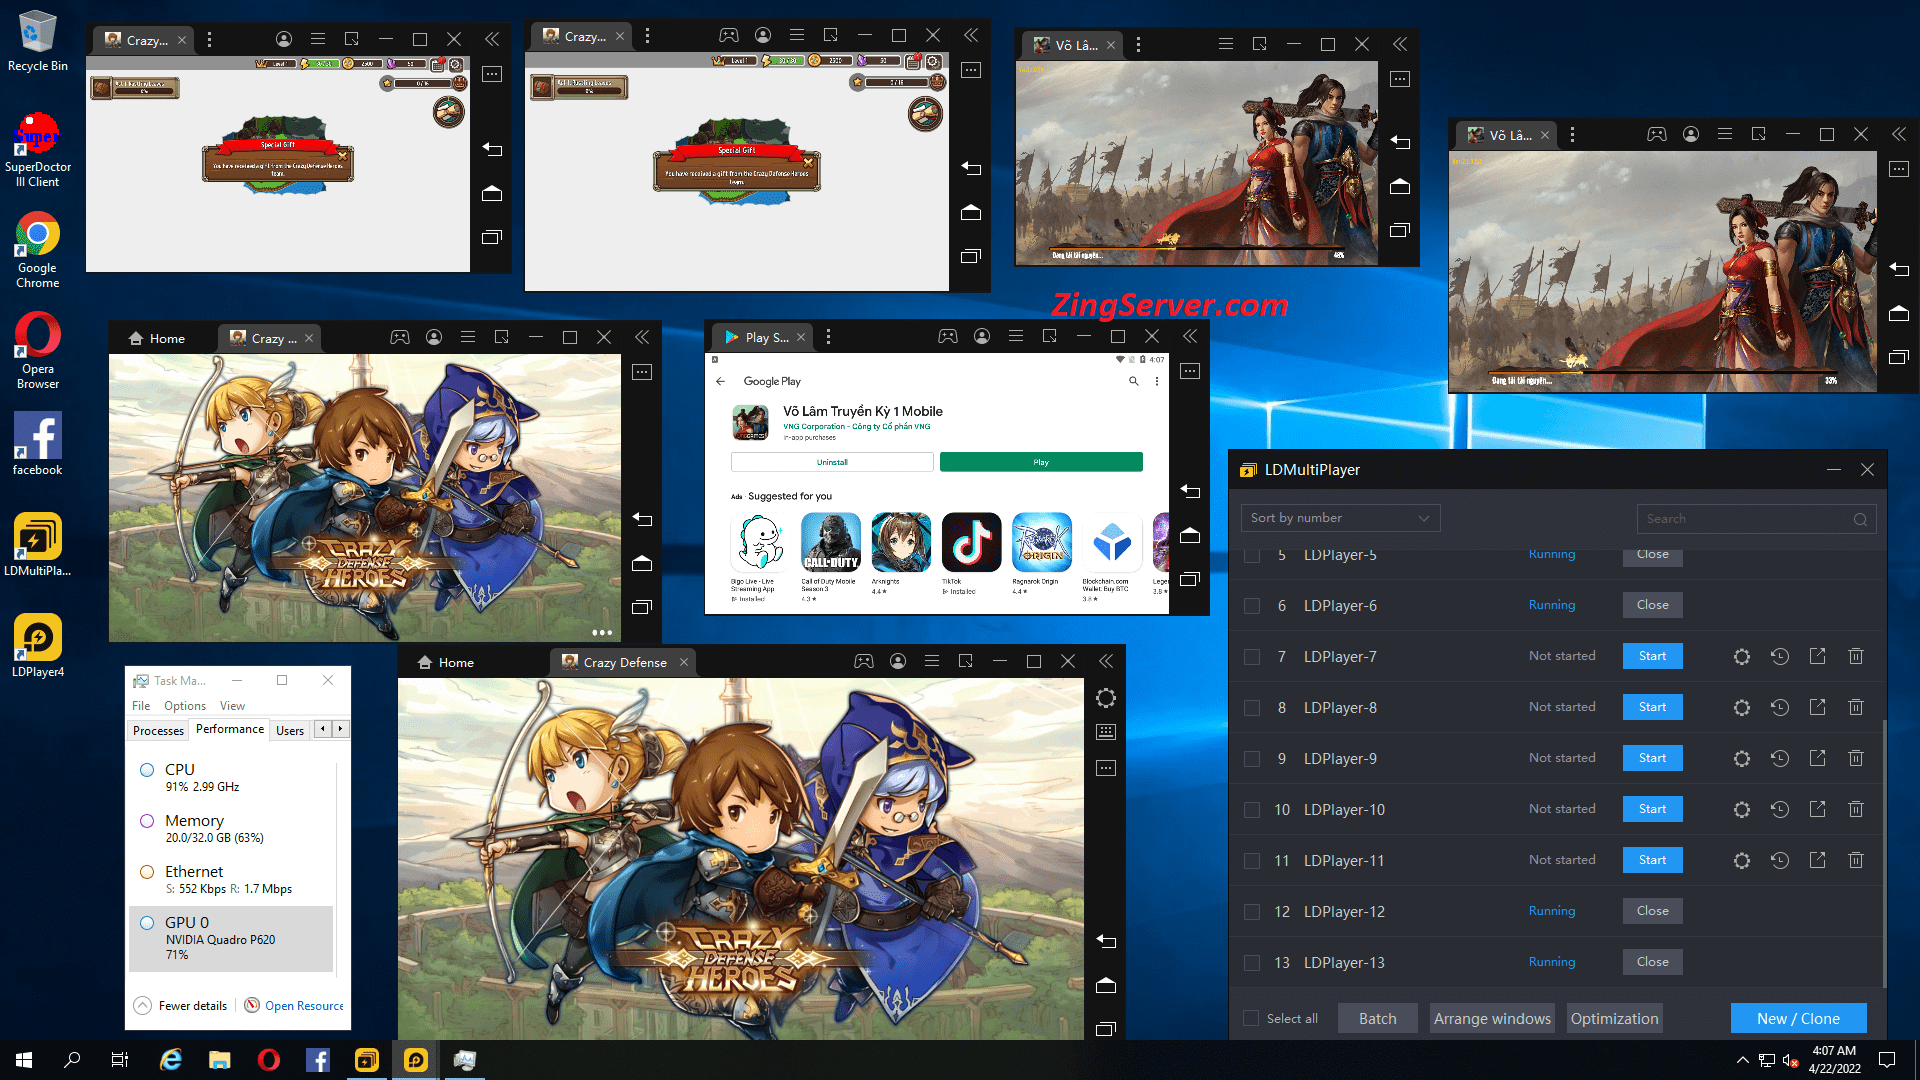Check the LDPlayer-6 checkbox
Screen dimensions: 1920x1080
pyautogui.click(x=1251, y=606)
